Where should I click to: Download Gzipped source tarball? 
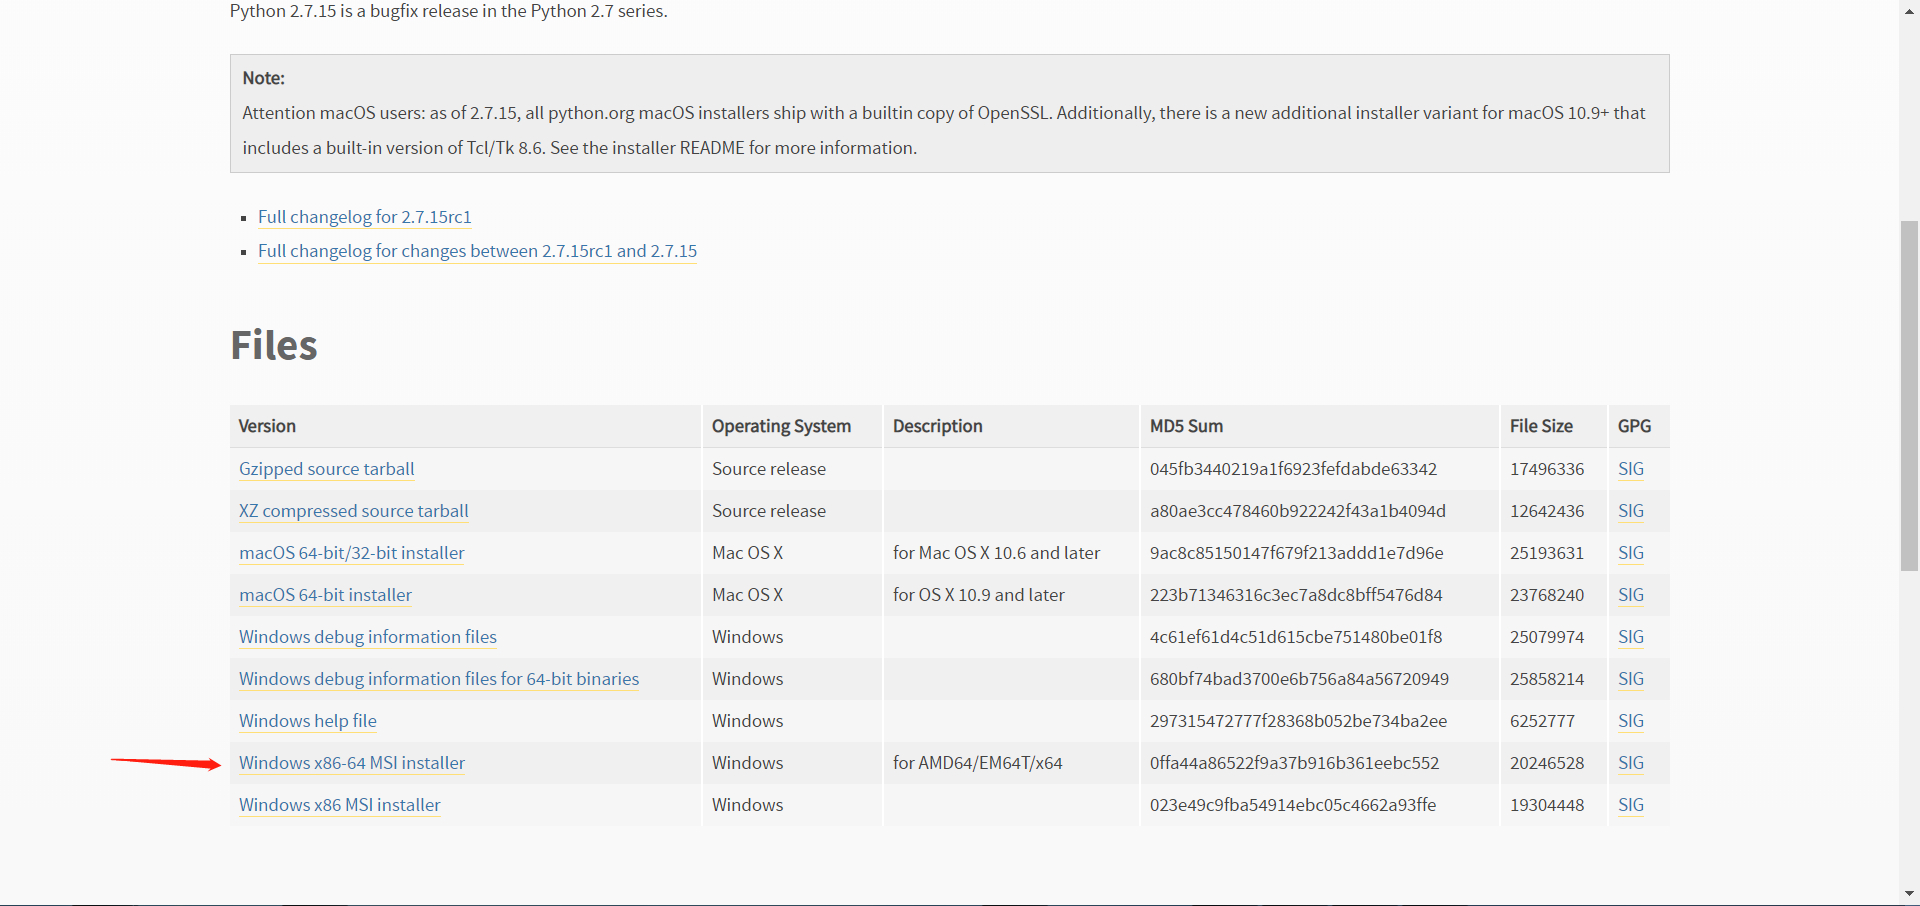point(326,469)
